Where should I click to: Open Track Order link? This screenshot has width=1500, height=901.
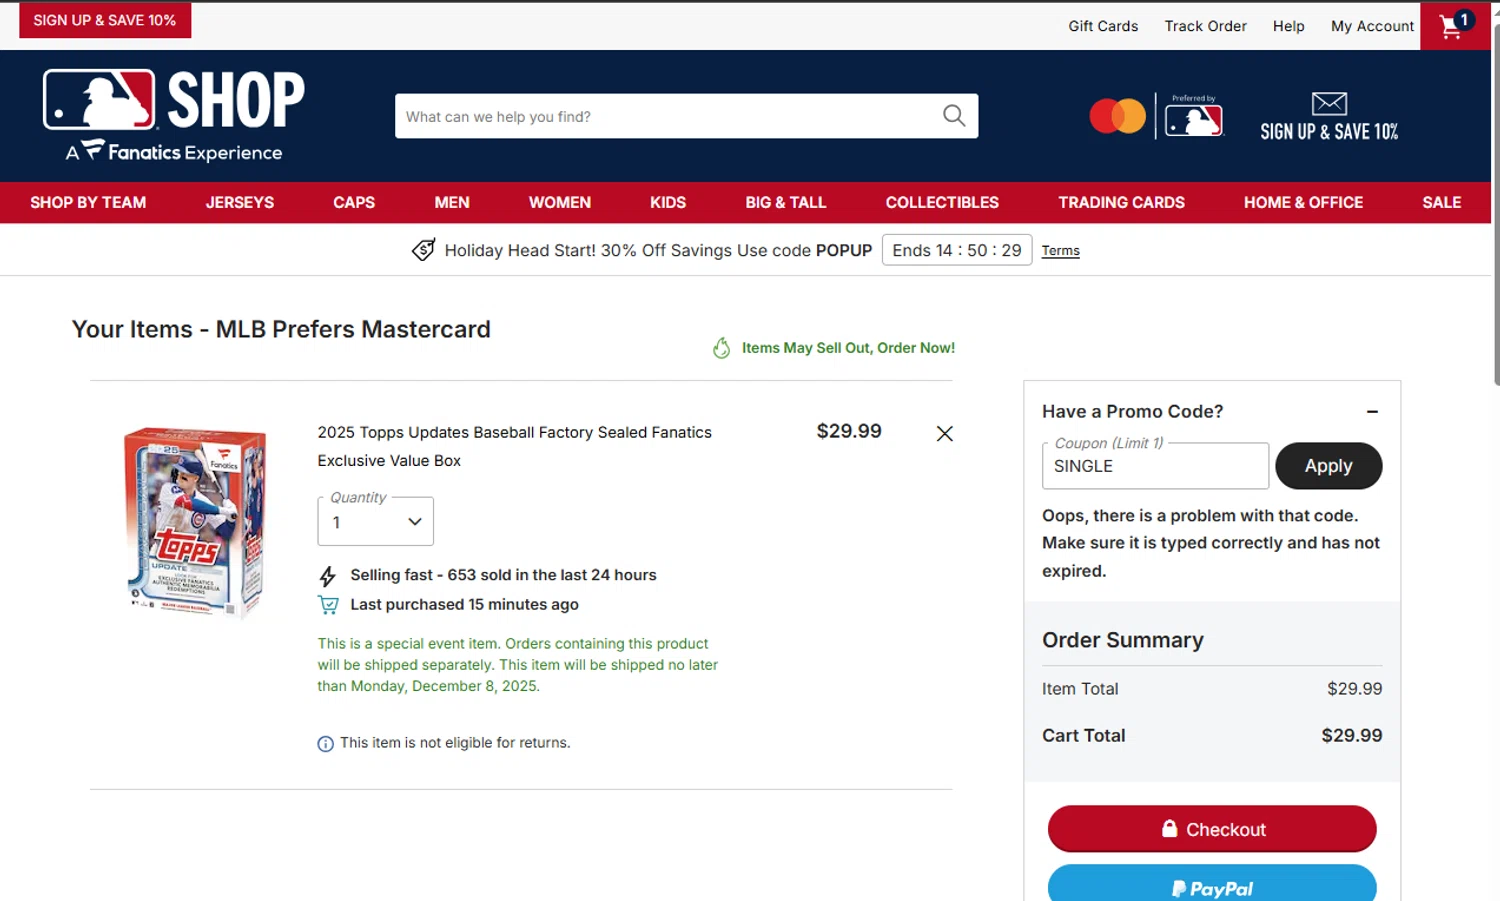click(x=1205, y=26)
